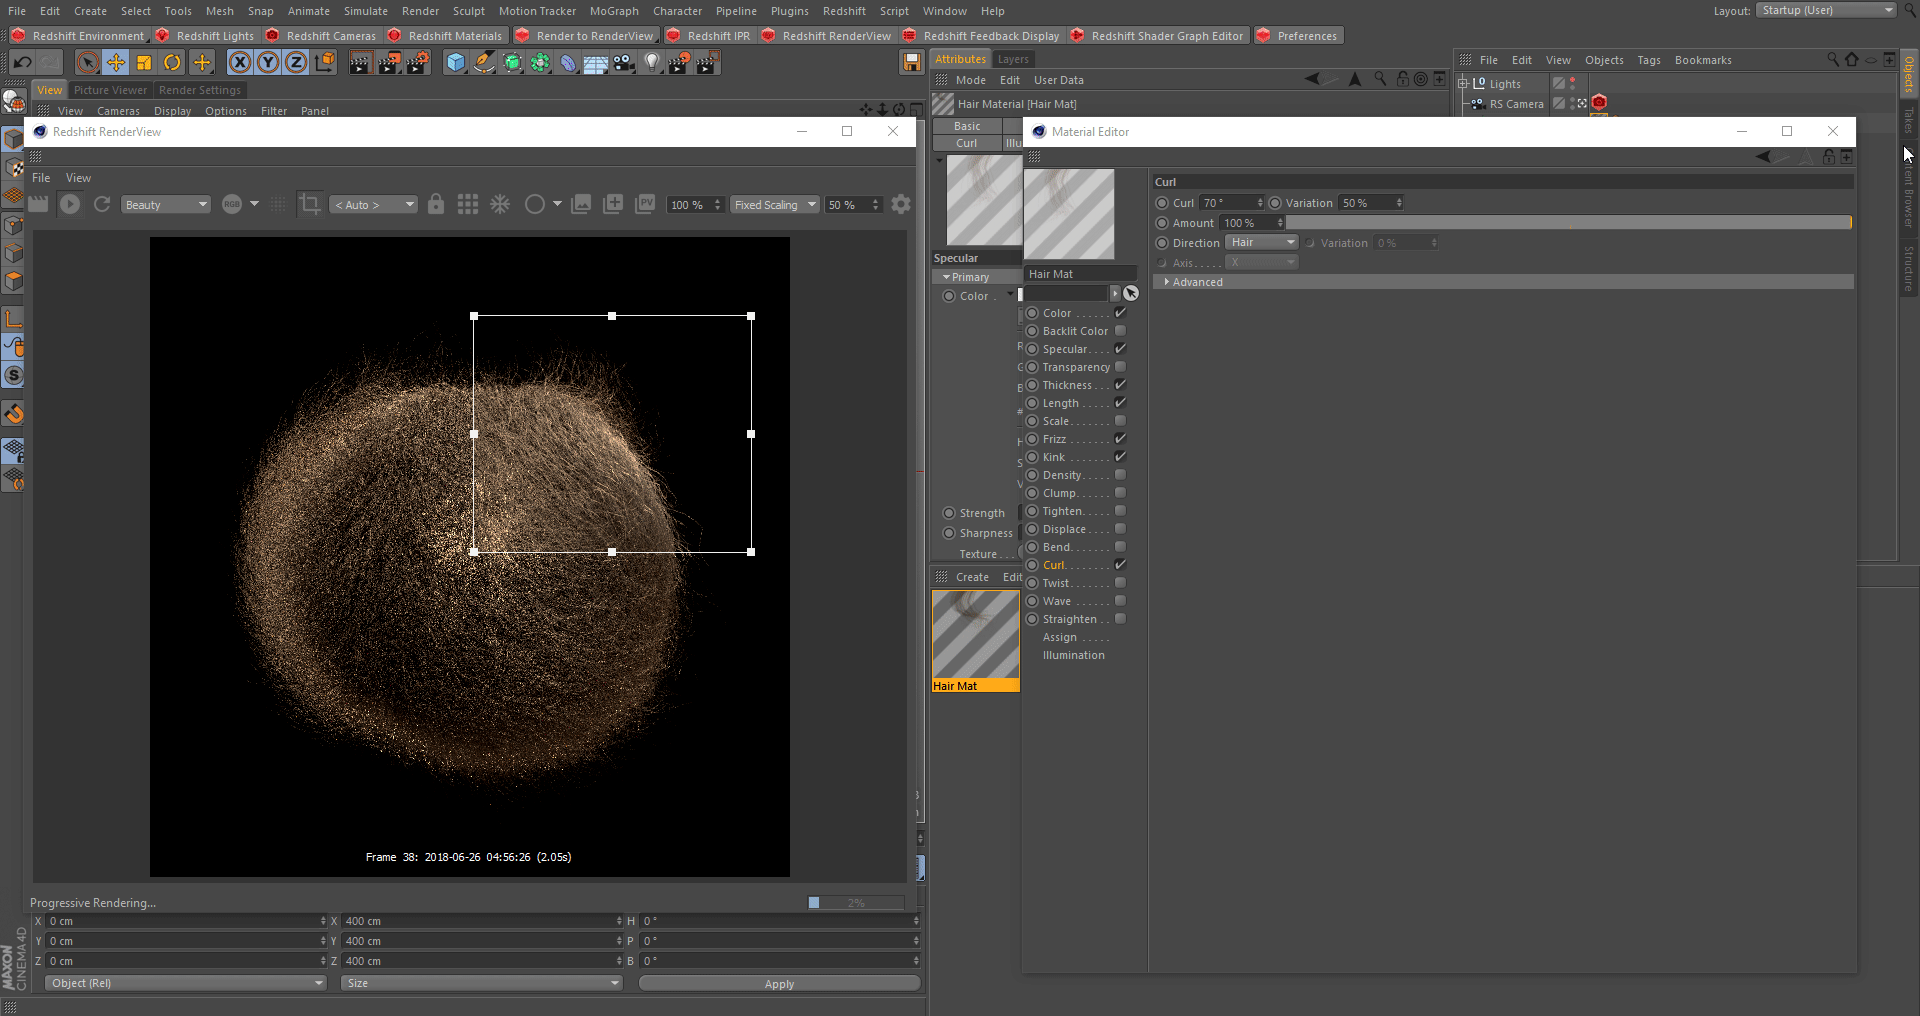Image resolution: width=1920 pixels, height=1016 pixels.
Task: Click the crop region icon in RenderView
Action: (x=310, y=204)
